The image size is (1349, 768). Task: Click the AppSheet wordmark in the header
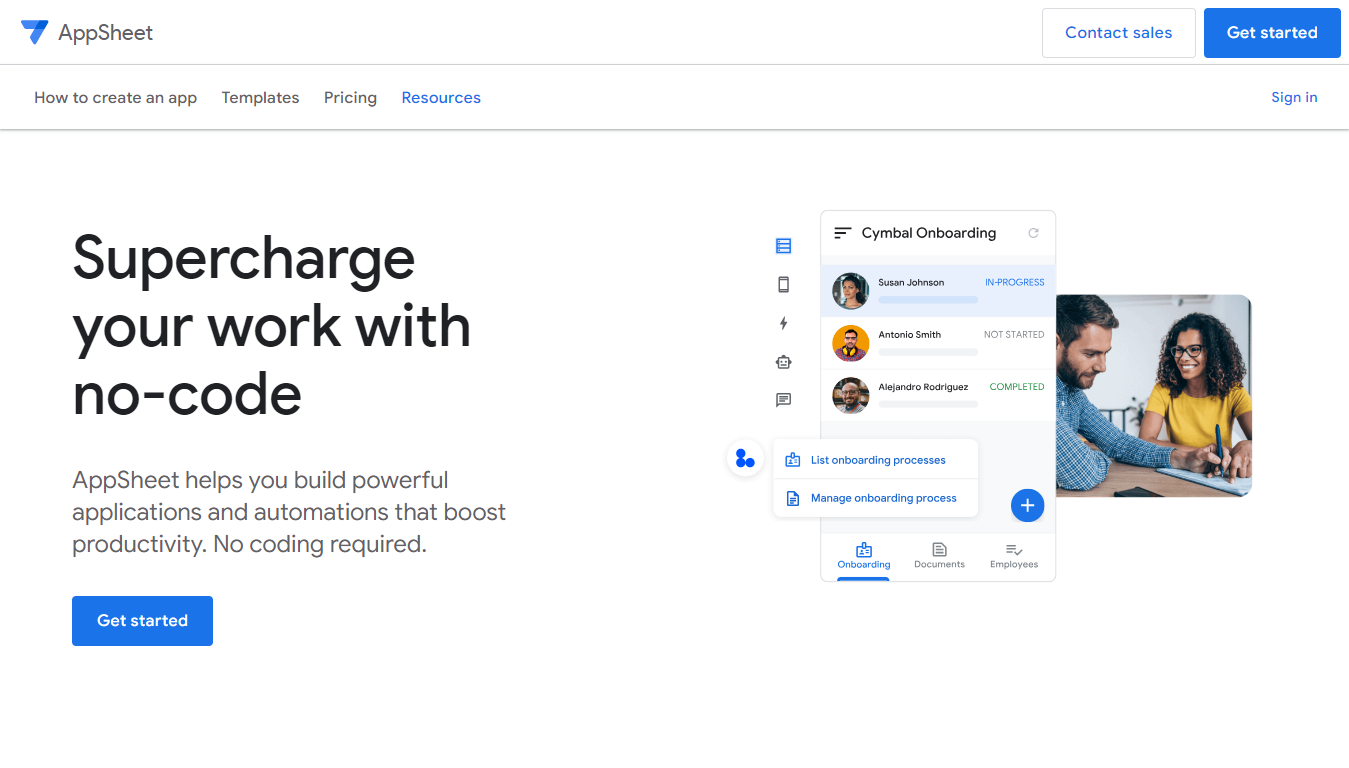pyautogui.click(x=105, y=32)
